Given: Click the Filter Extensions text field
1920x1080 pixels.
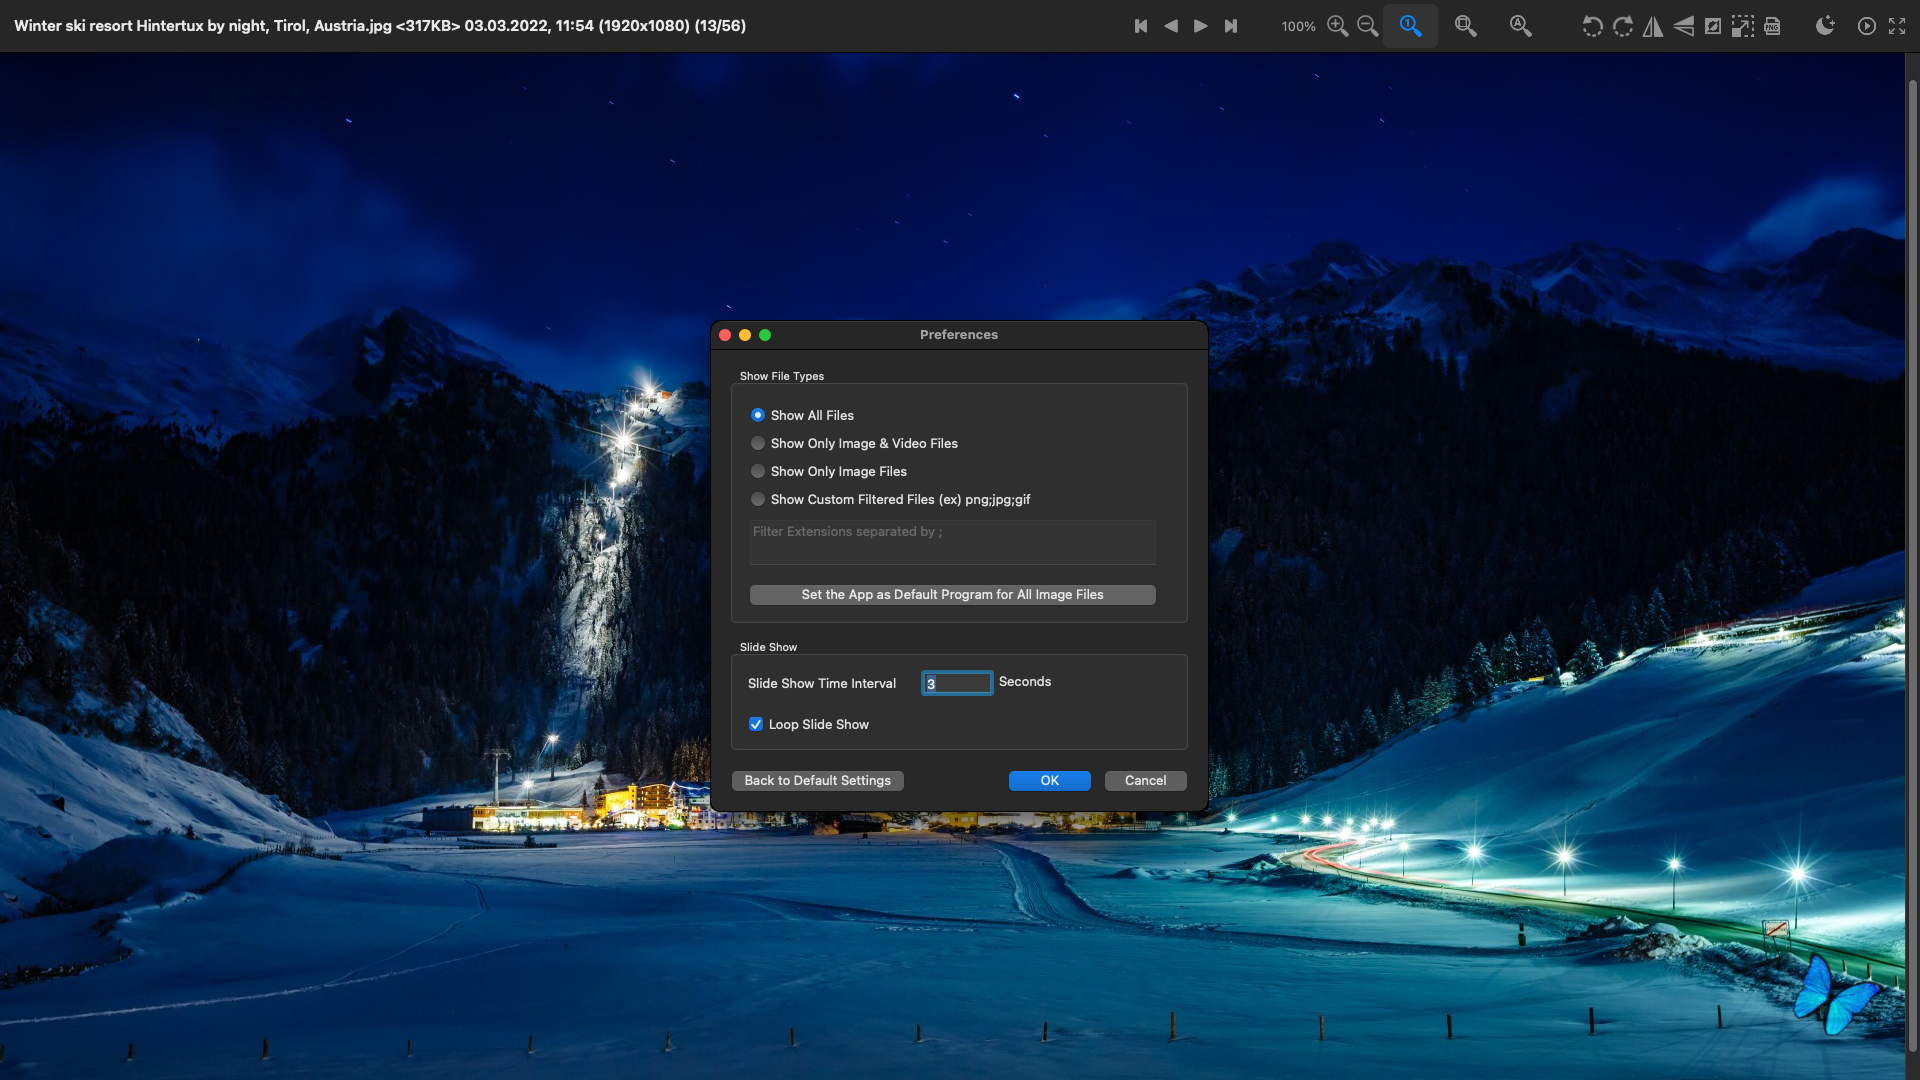Looking at the screenshot, I should 952,541.
